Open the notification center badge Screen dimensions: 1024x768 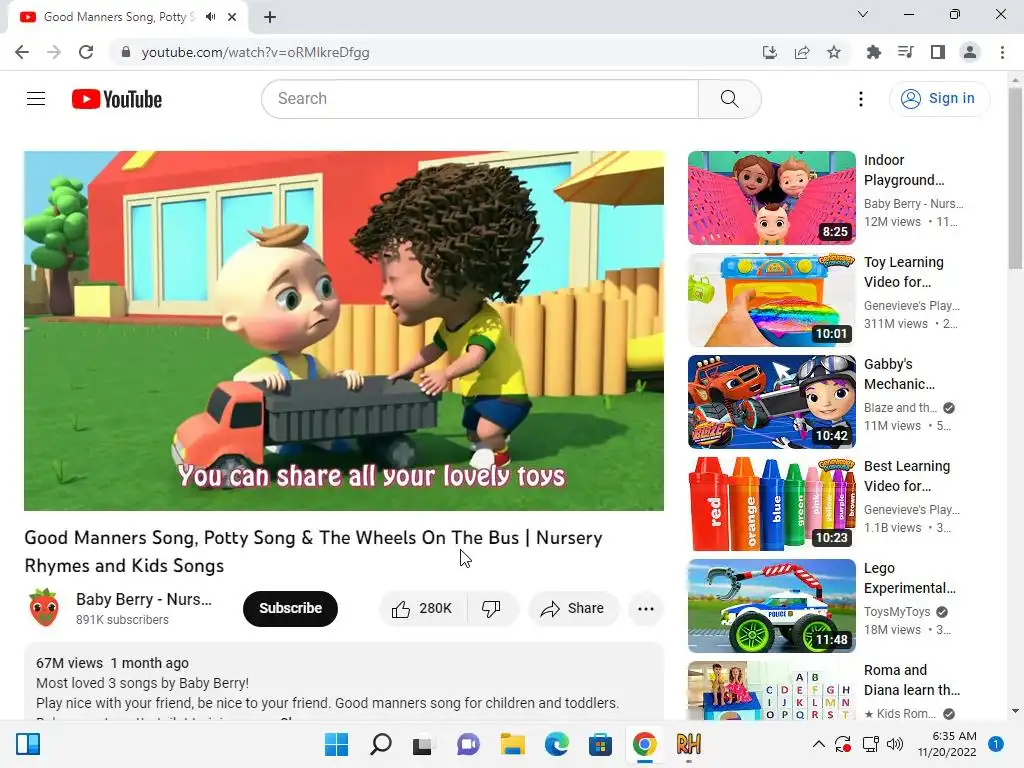coord(995,744)
